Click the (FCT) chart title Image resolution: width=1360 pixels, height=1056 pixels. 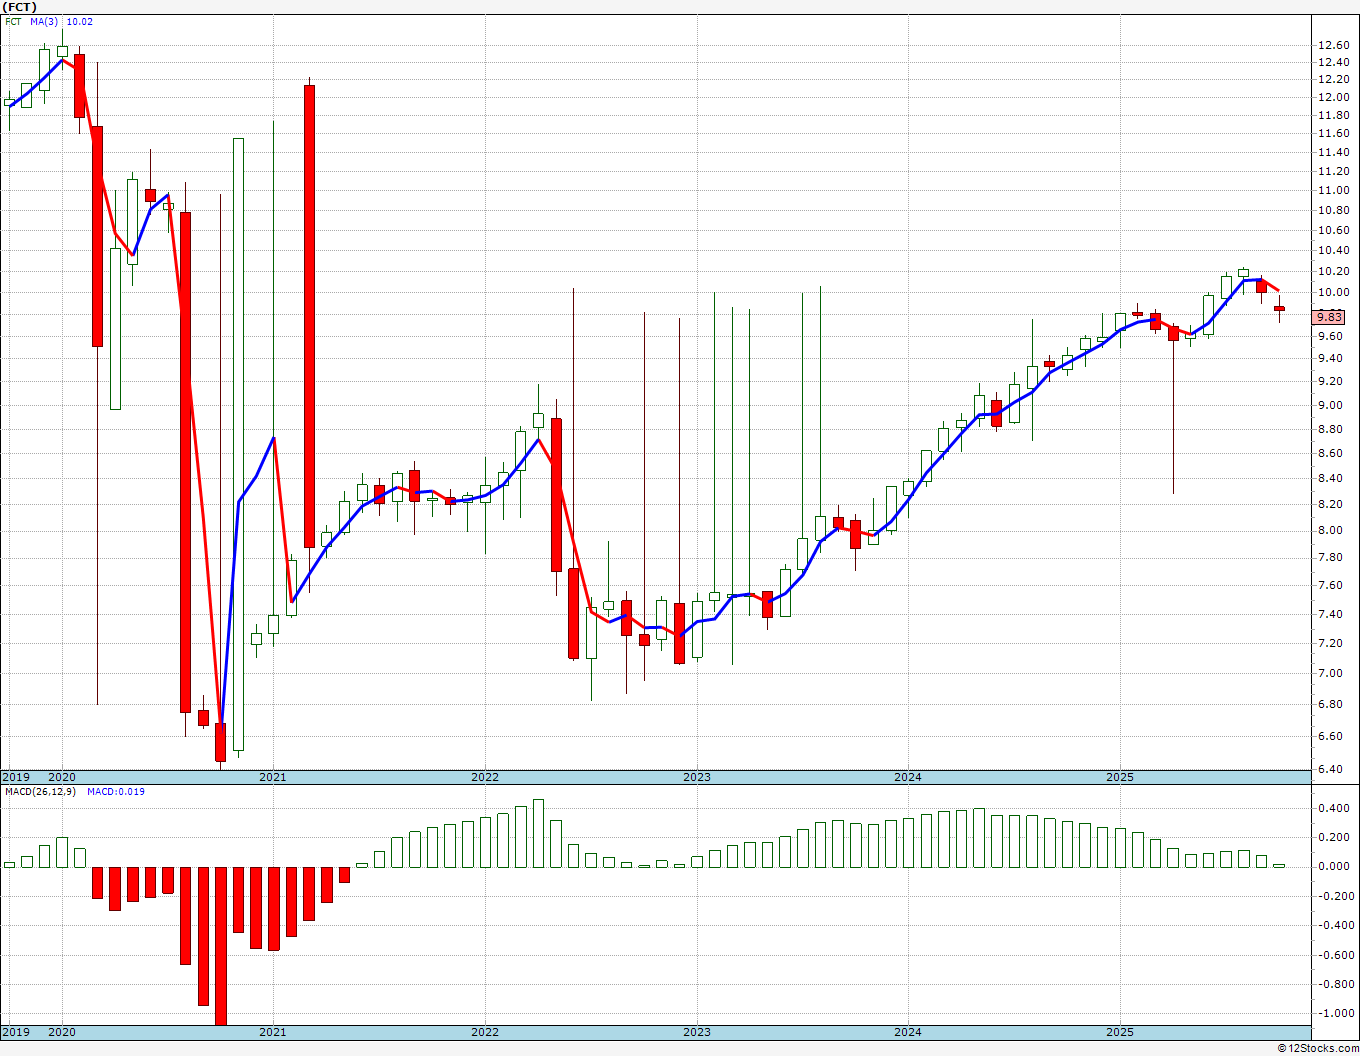pos(20,7)
